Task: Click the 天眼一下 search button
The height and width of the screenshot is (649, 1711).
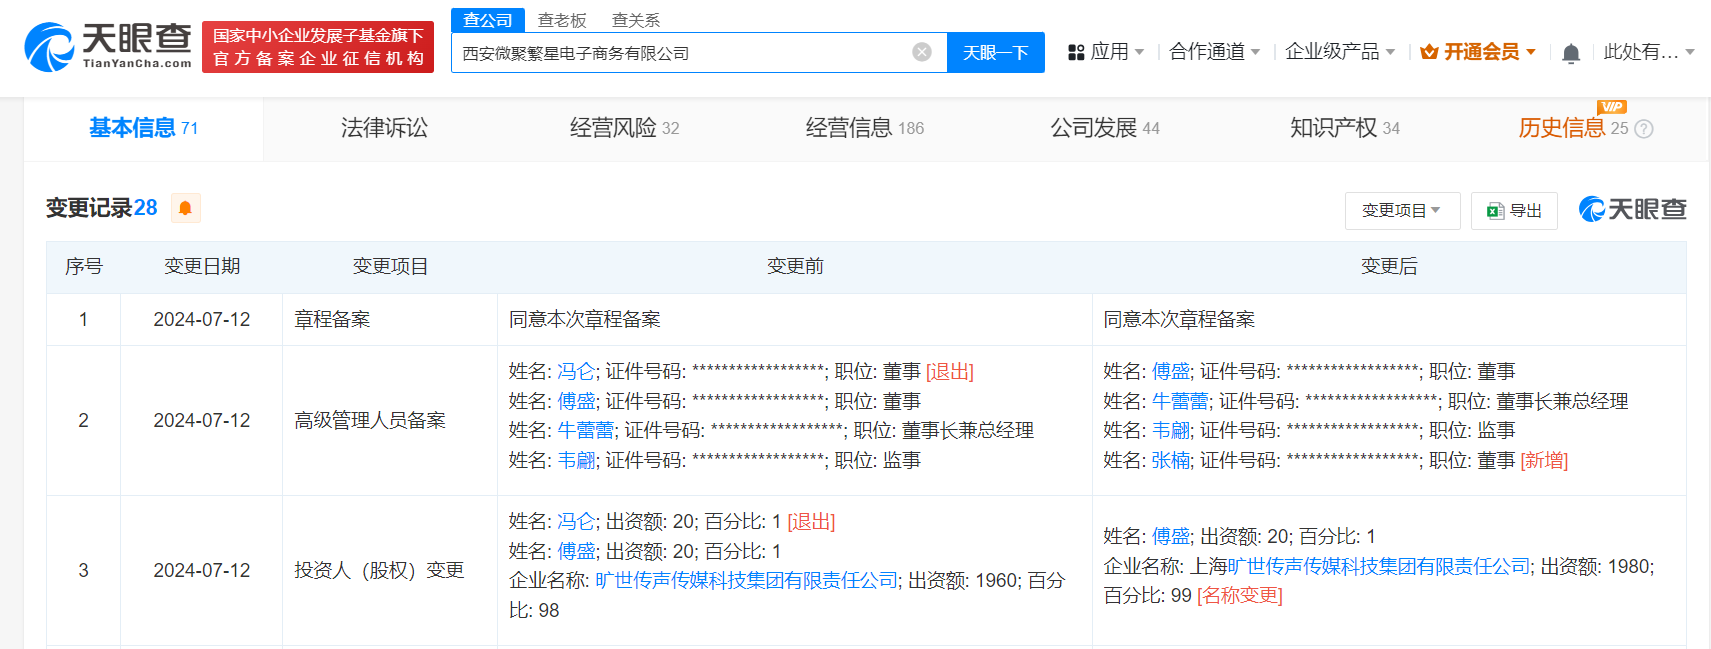Action: point(995,52)
